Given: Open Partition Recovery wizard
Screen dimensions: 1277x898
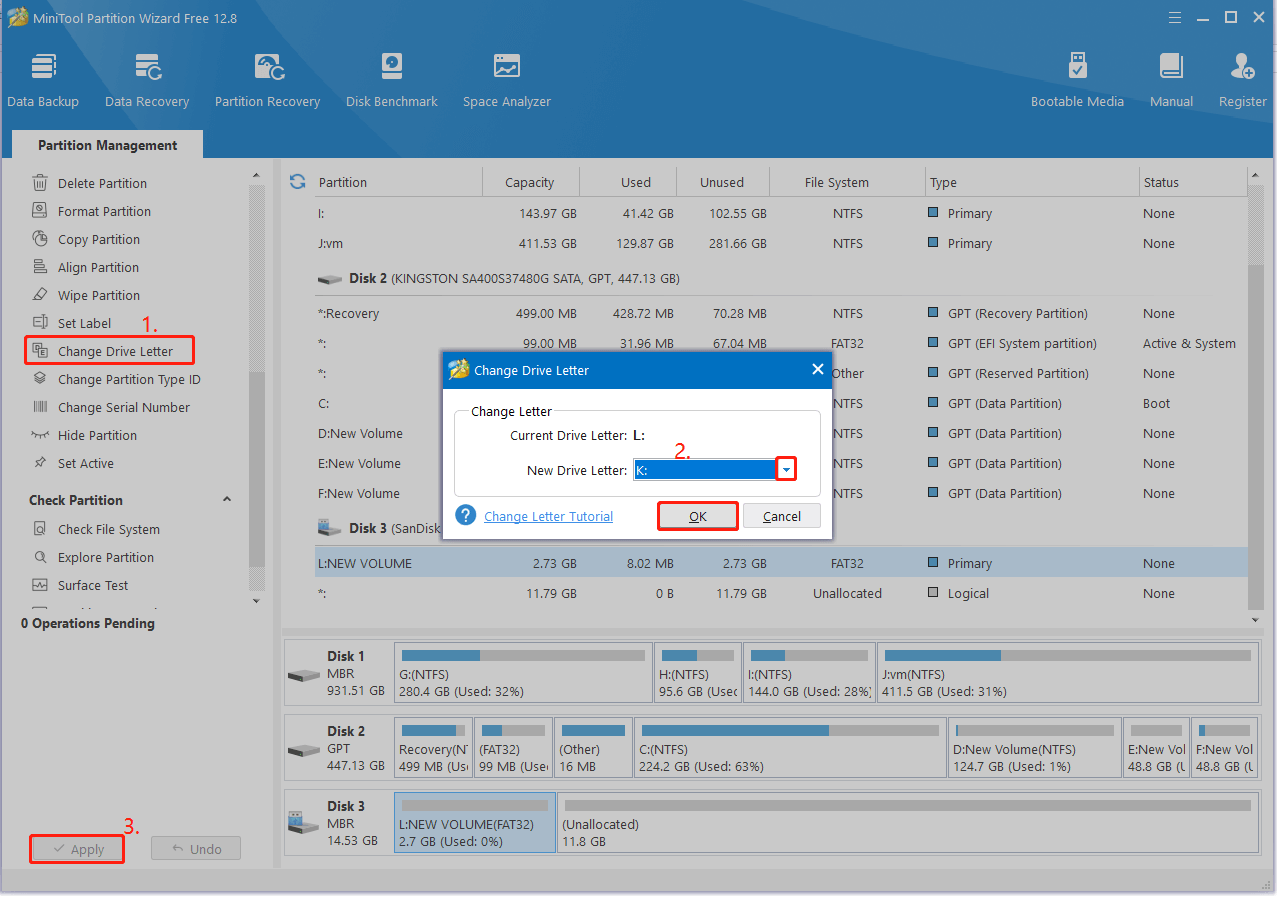Looking at the screenshot, I should (267, 80).
